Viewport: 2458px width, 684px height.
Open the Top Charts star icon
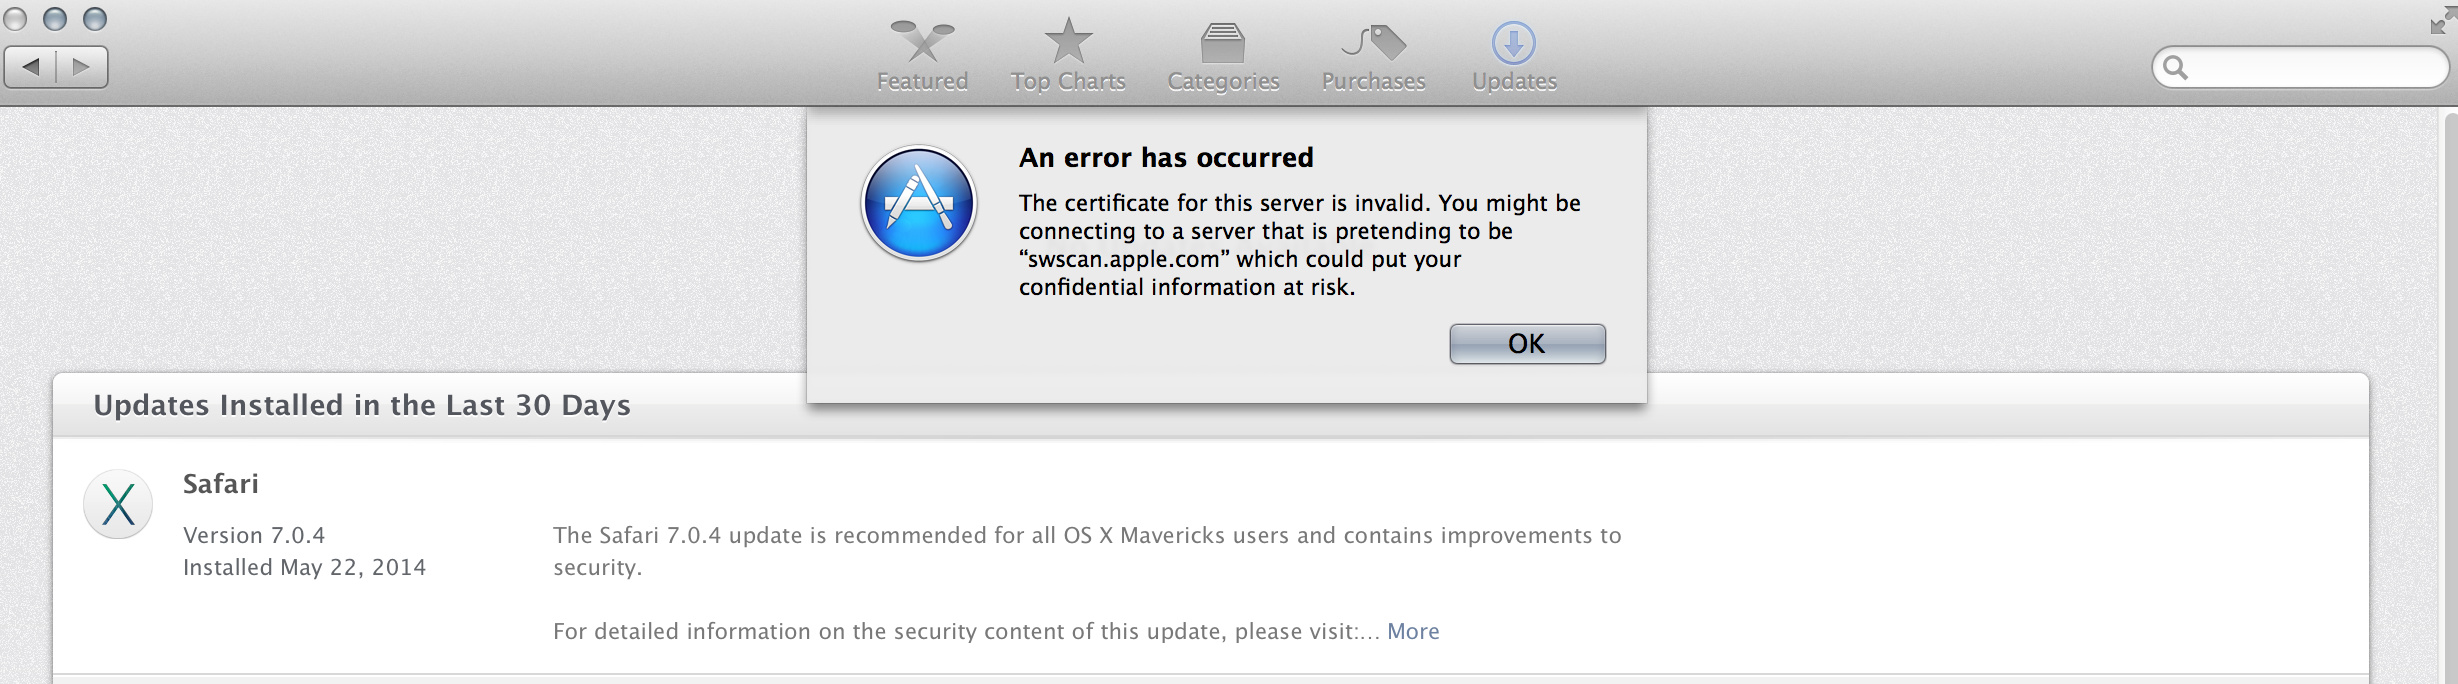pyautogui.click(x=1068, y=41)
